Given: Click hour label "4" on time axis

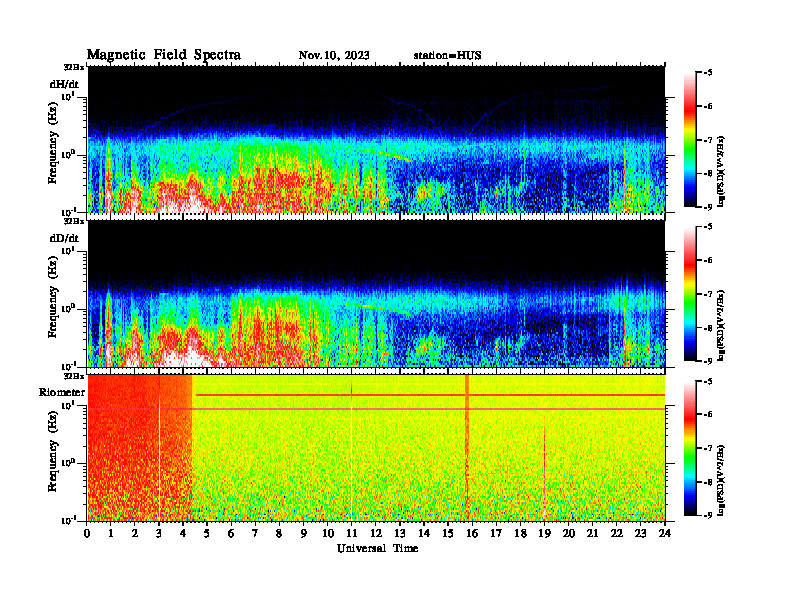Looking at the screenshot, I should coord(183,533).
